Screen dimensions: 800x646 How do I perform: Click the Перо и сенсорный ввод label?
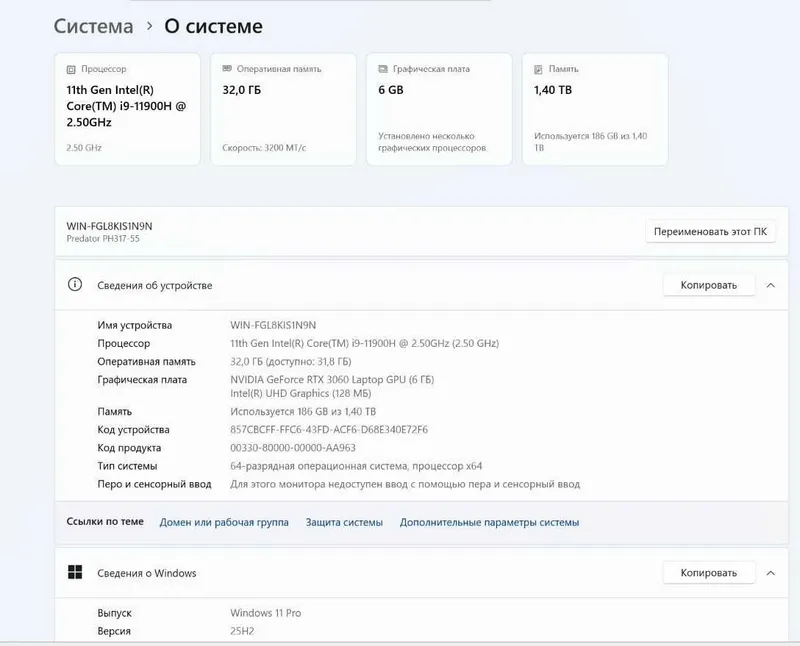click(x=154, y=484)
